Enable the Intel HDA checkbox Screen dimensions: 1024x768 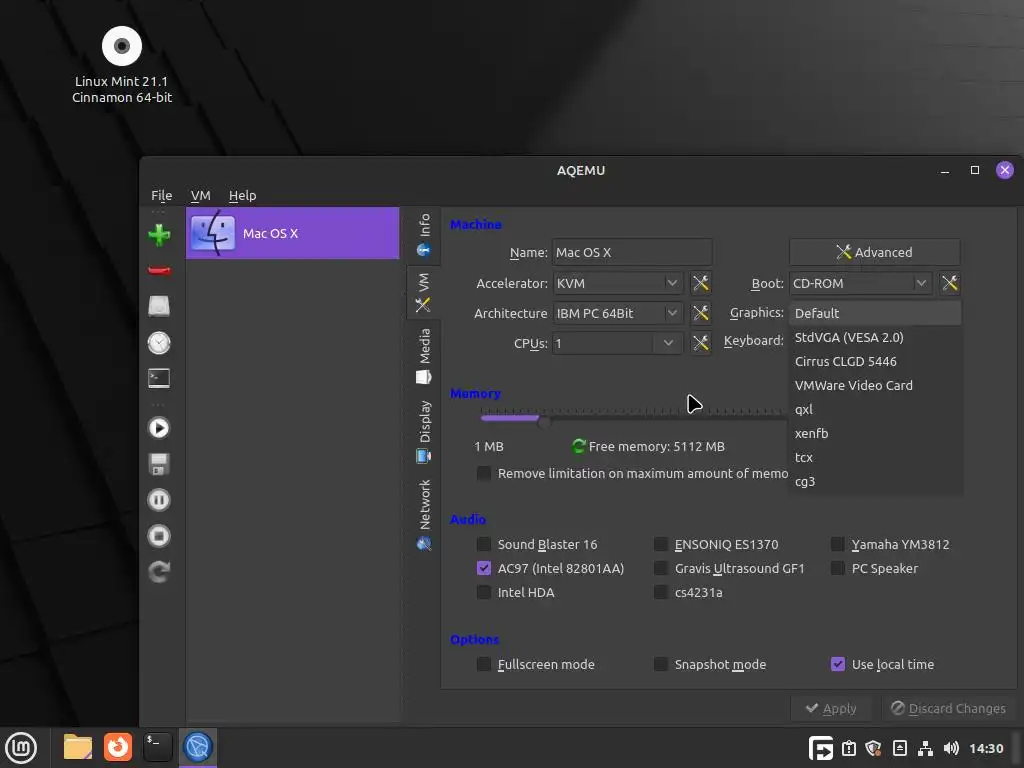[484, 592]
